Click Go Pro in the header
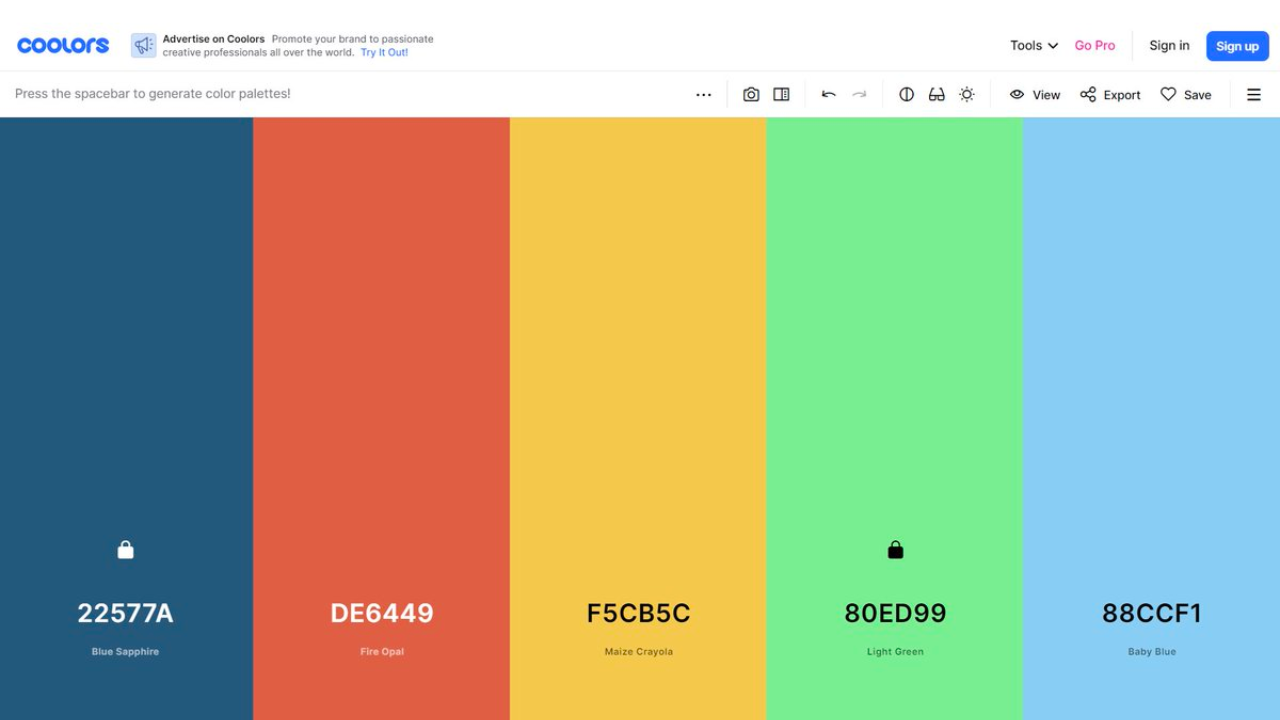Image resolution: width=1280 pixels, height=720 pixels. click(x=1094, y=45)
